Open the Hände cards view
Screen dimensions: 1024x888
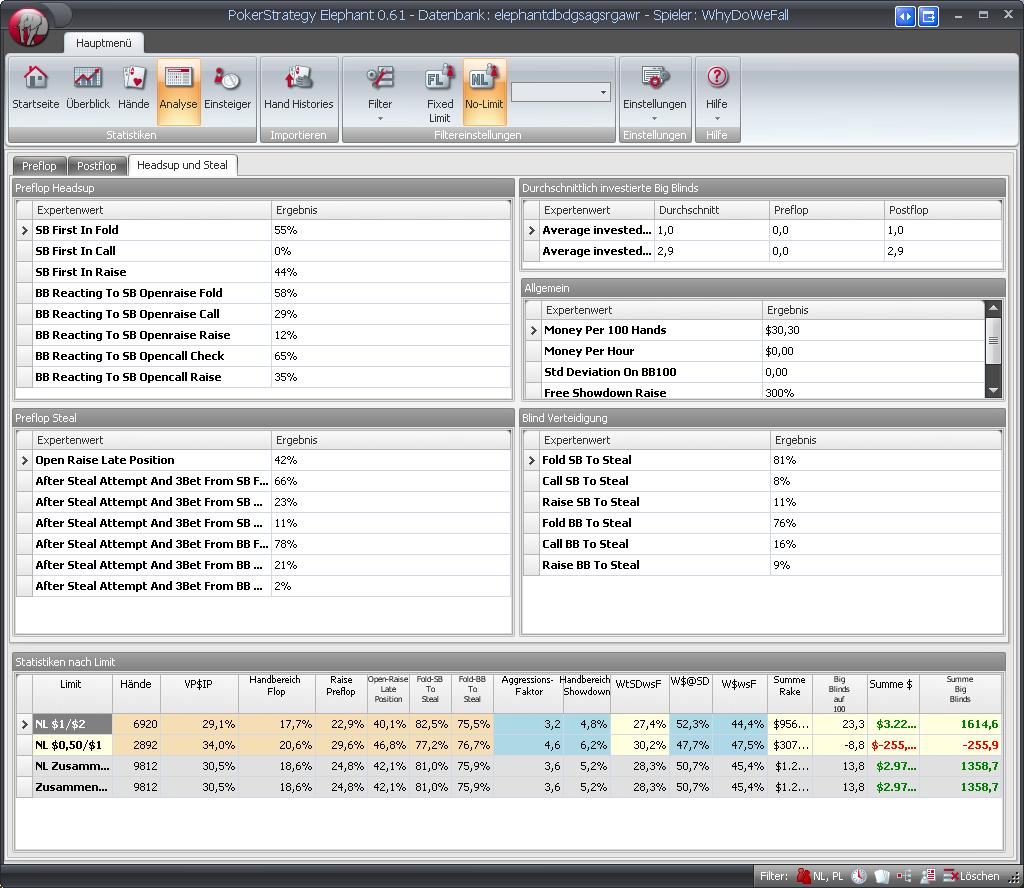pos(134,88)
